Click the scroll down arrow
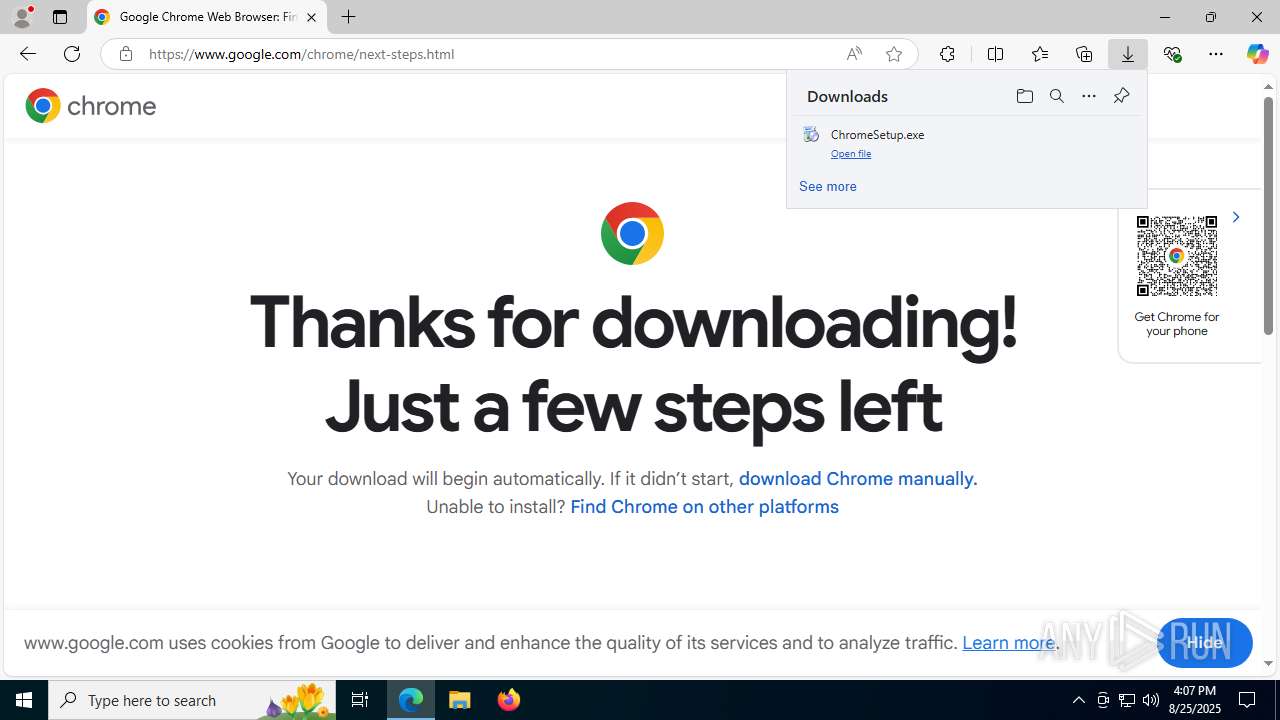The width and height of the screenshot is (1280, 720). 1268,663
